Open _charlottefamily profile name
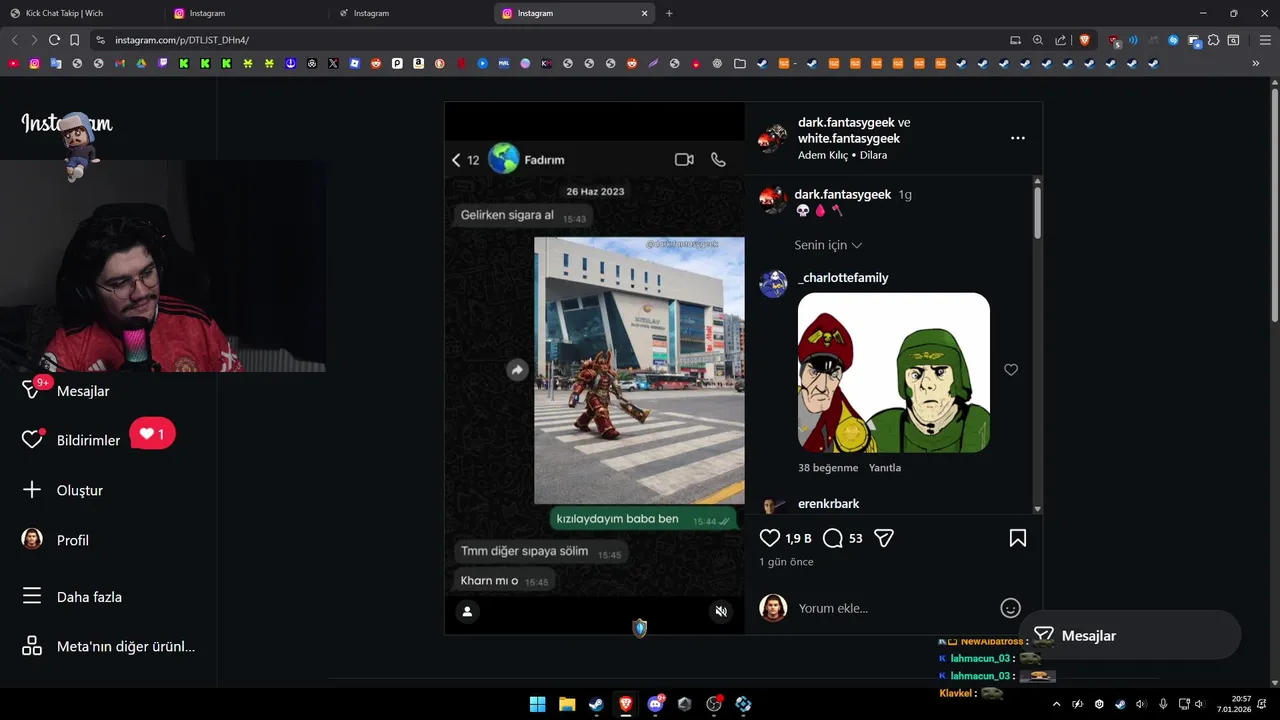This screenshot has width=1280, height=720. tap(843, 278)
